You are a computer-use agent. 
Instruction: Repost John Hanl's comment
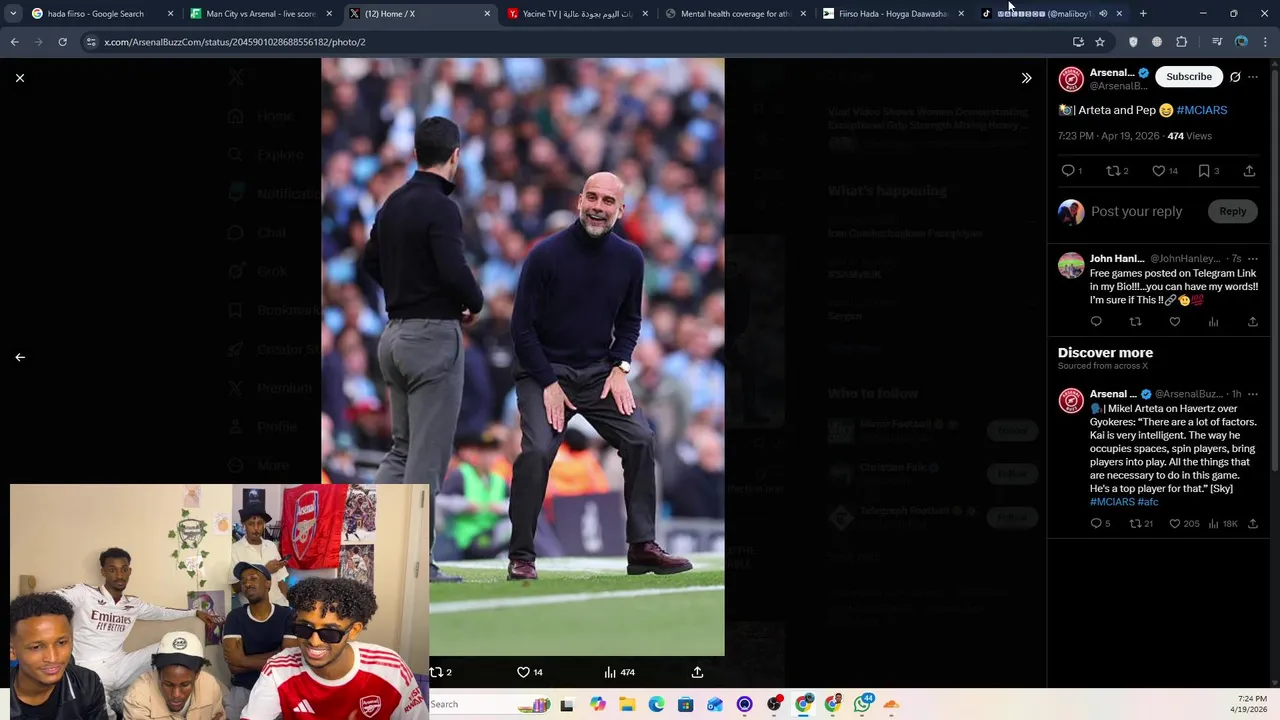point(1135,322)
